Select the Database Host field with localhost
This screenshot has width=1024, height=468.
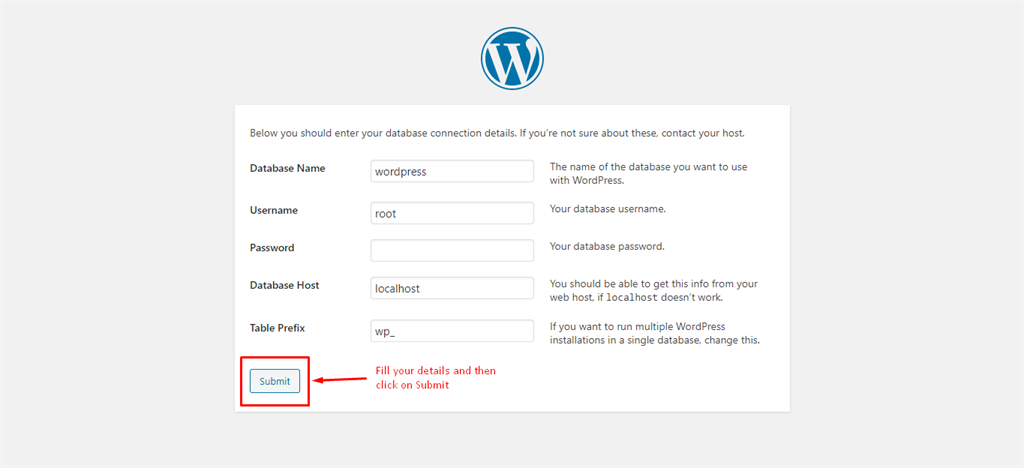(x=452, y=288)
